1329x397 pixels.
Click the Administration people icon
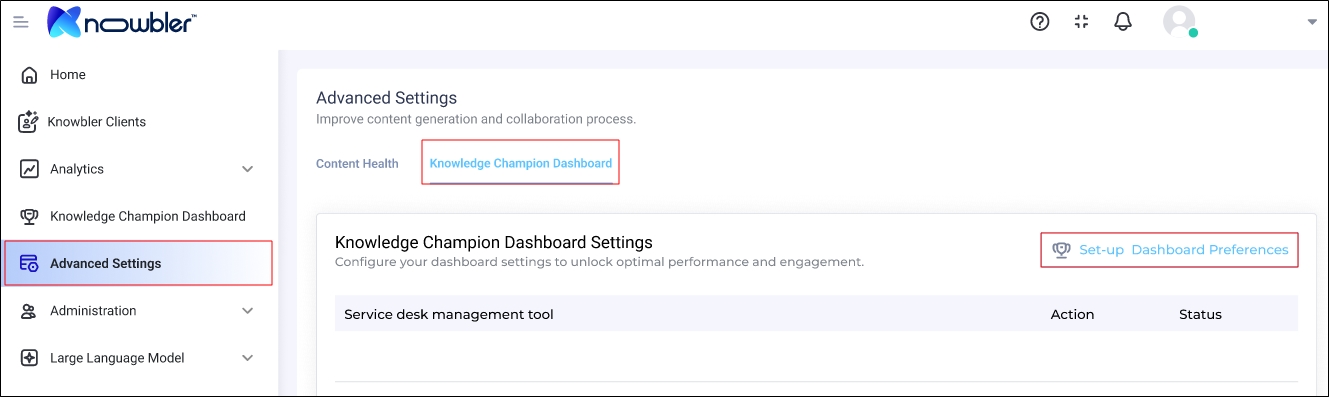pyautogui.click(x=29, y=311)
